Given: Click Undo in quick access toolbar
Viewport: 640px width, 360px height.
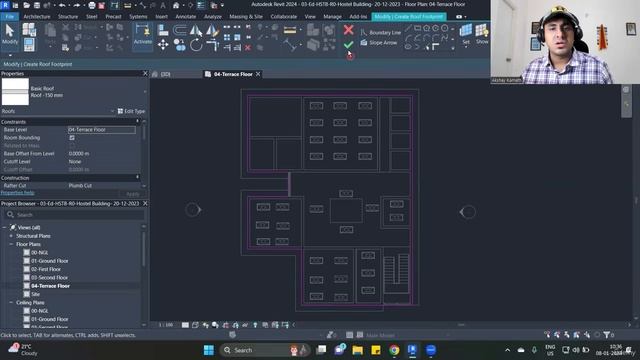Looking at the screenshot, I should click(x=62, y=5).
